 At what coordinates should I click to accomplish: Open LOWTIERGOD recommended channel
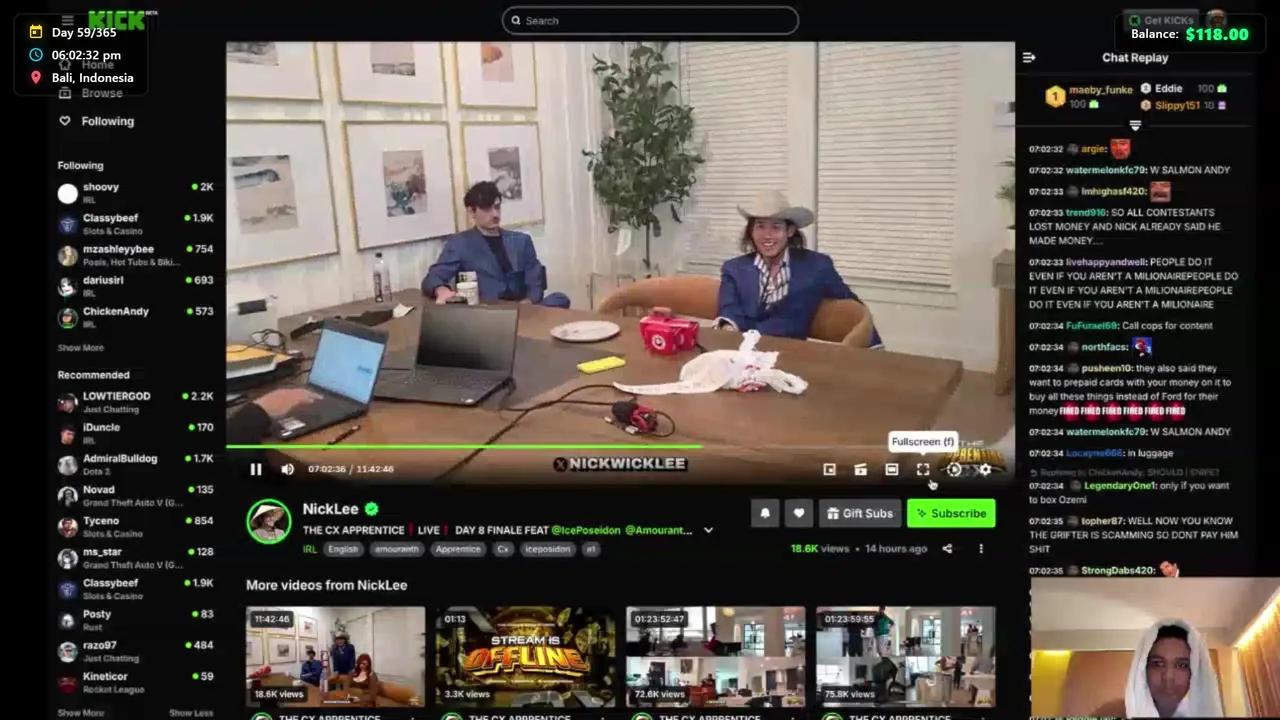point(135,402)
